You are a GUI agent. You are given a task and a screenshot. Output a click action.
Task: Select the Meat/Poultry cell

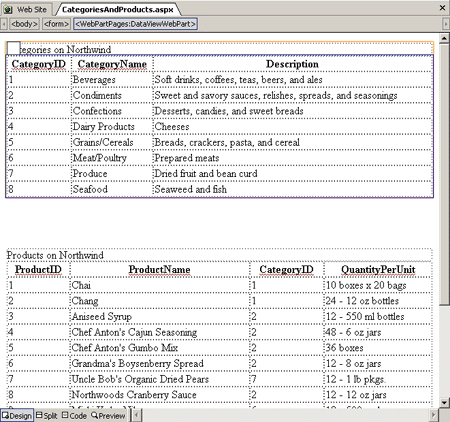click(x=112, y=158)
